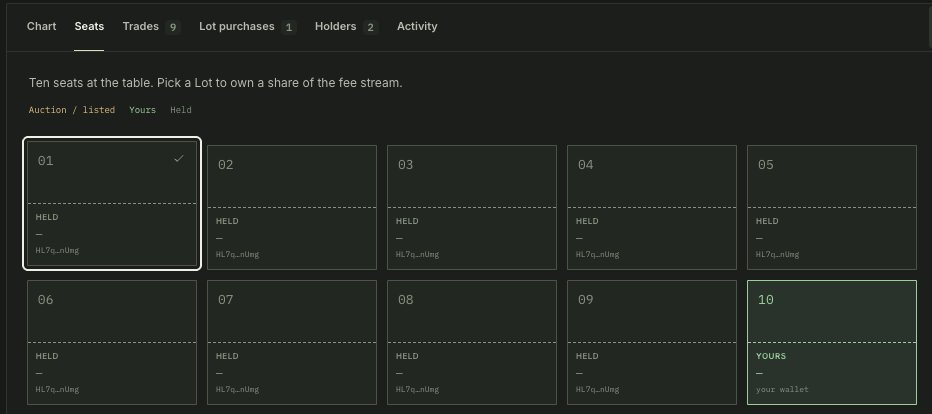Switch to the Trades tab
This screenshot has height=414, width=932.
click(x=151, y=27)
